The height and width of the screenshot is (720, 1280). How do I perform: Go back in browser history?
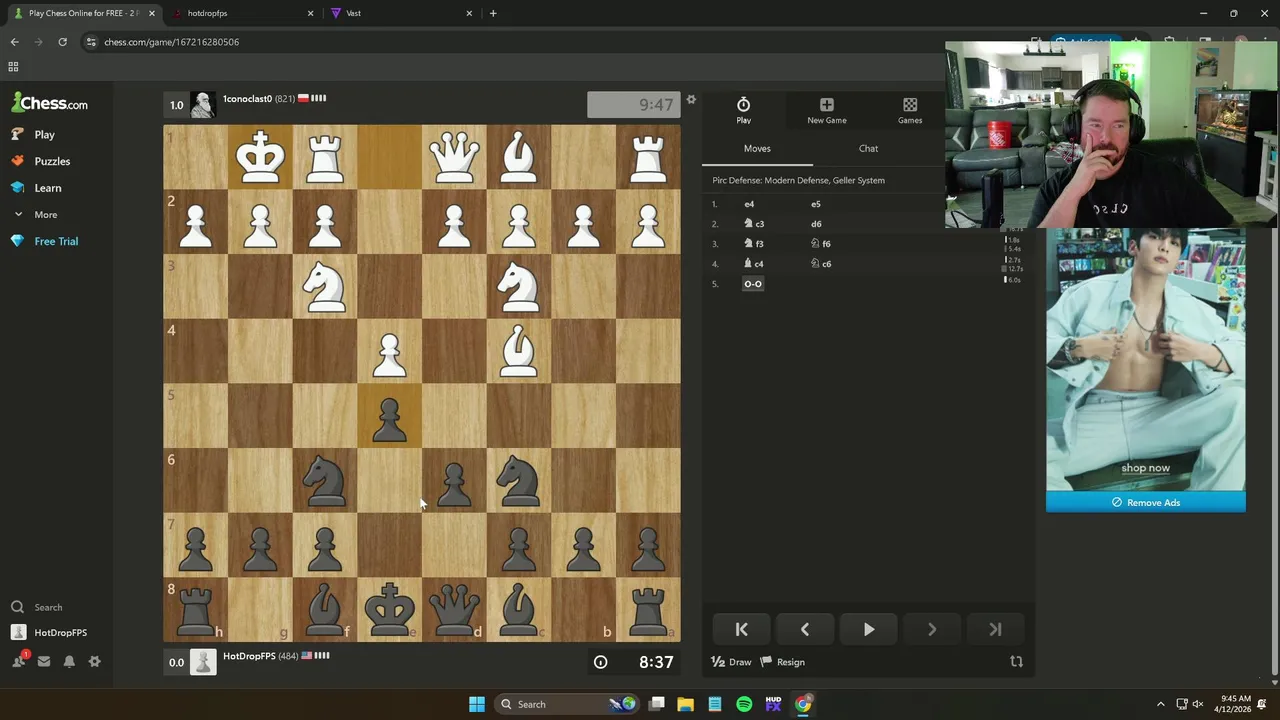(14, 42)
